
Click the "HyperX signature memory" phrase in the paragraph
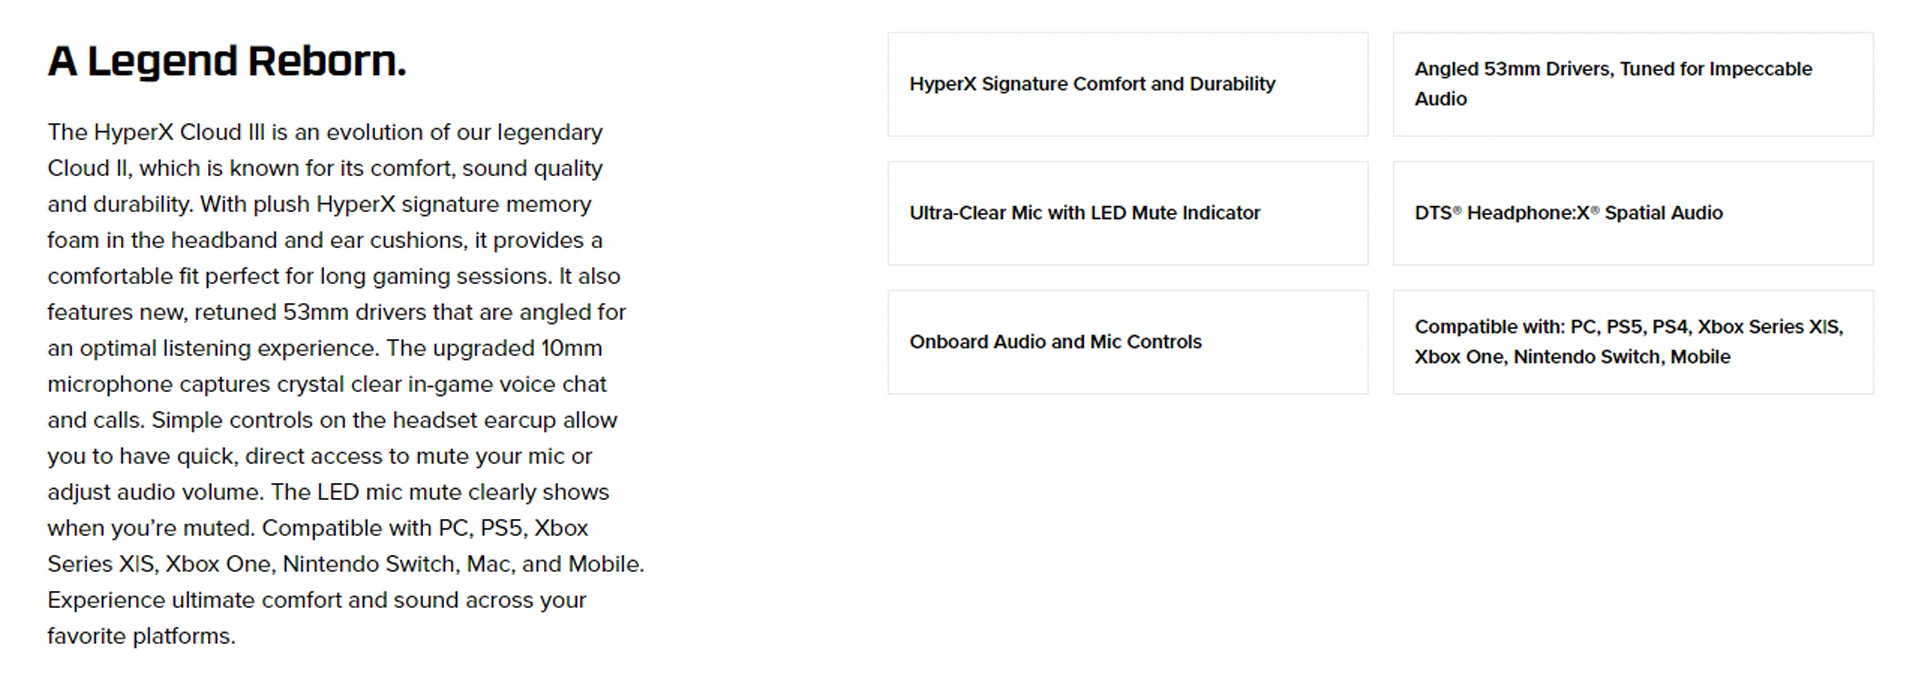point(454,204)
